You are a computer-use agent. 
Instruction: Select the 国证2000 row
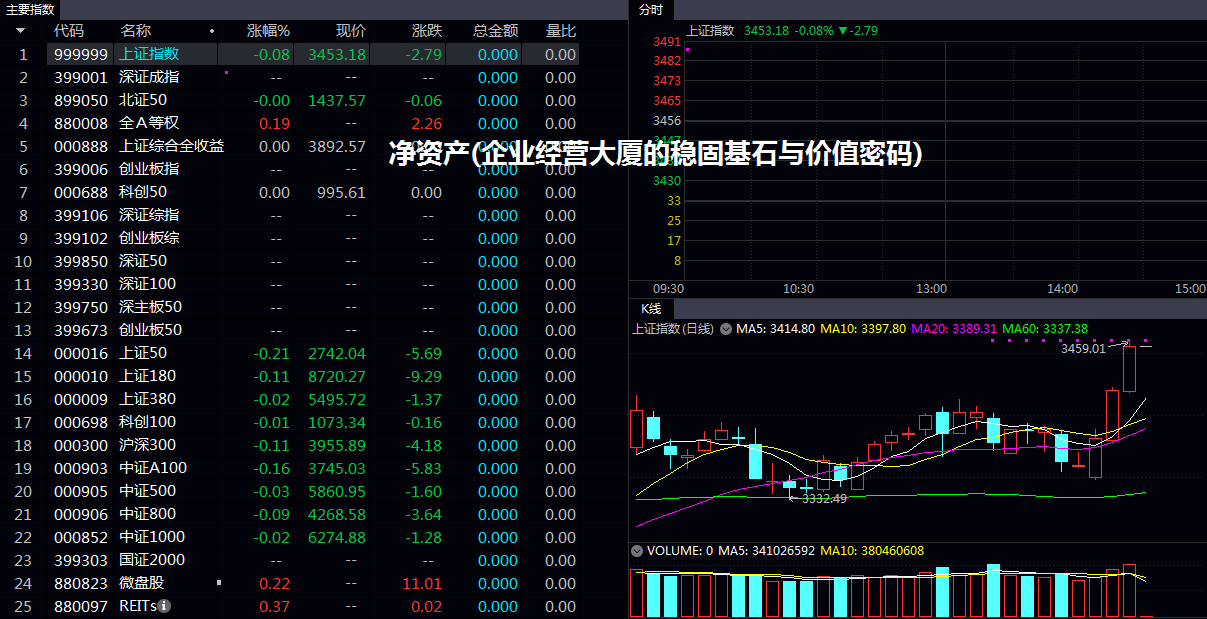[x=290, y=560]
